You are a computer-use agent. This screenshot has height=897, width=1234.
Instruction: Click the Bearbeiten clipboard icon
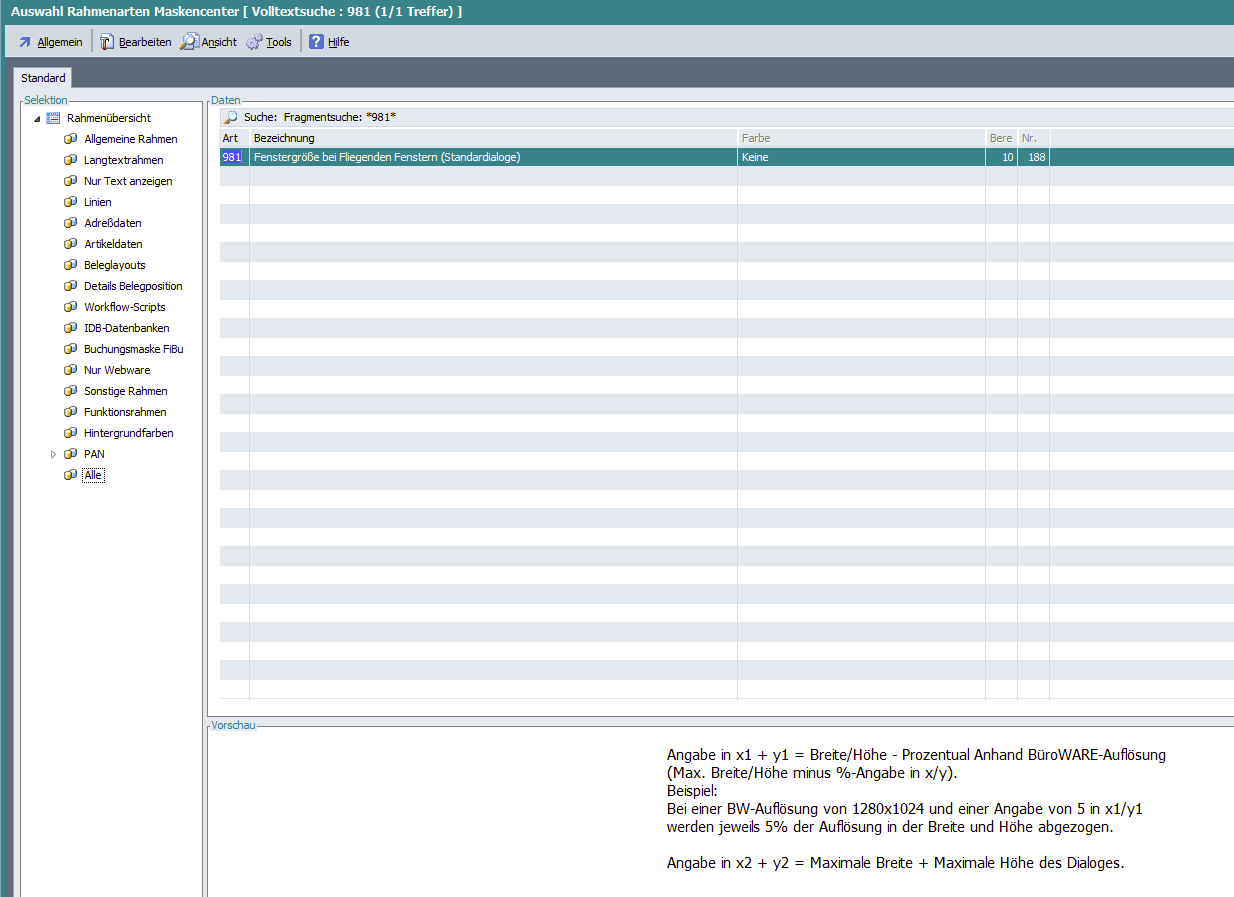point(106,42)
